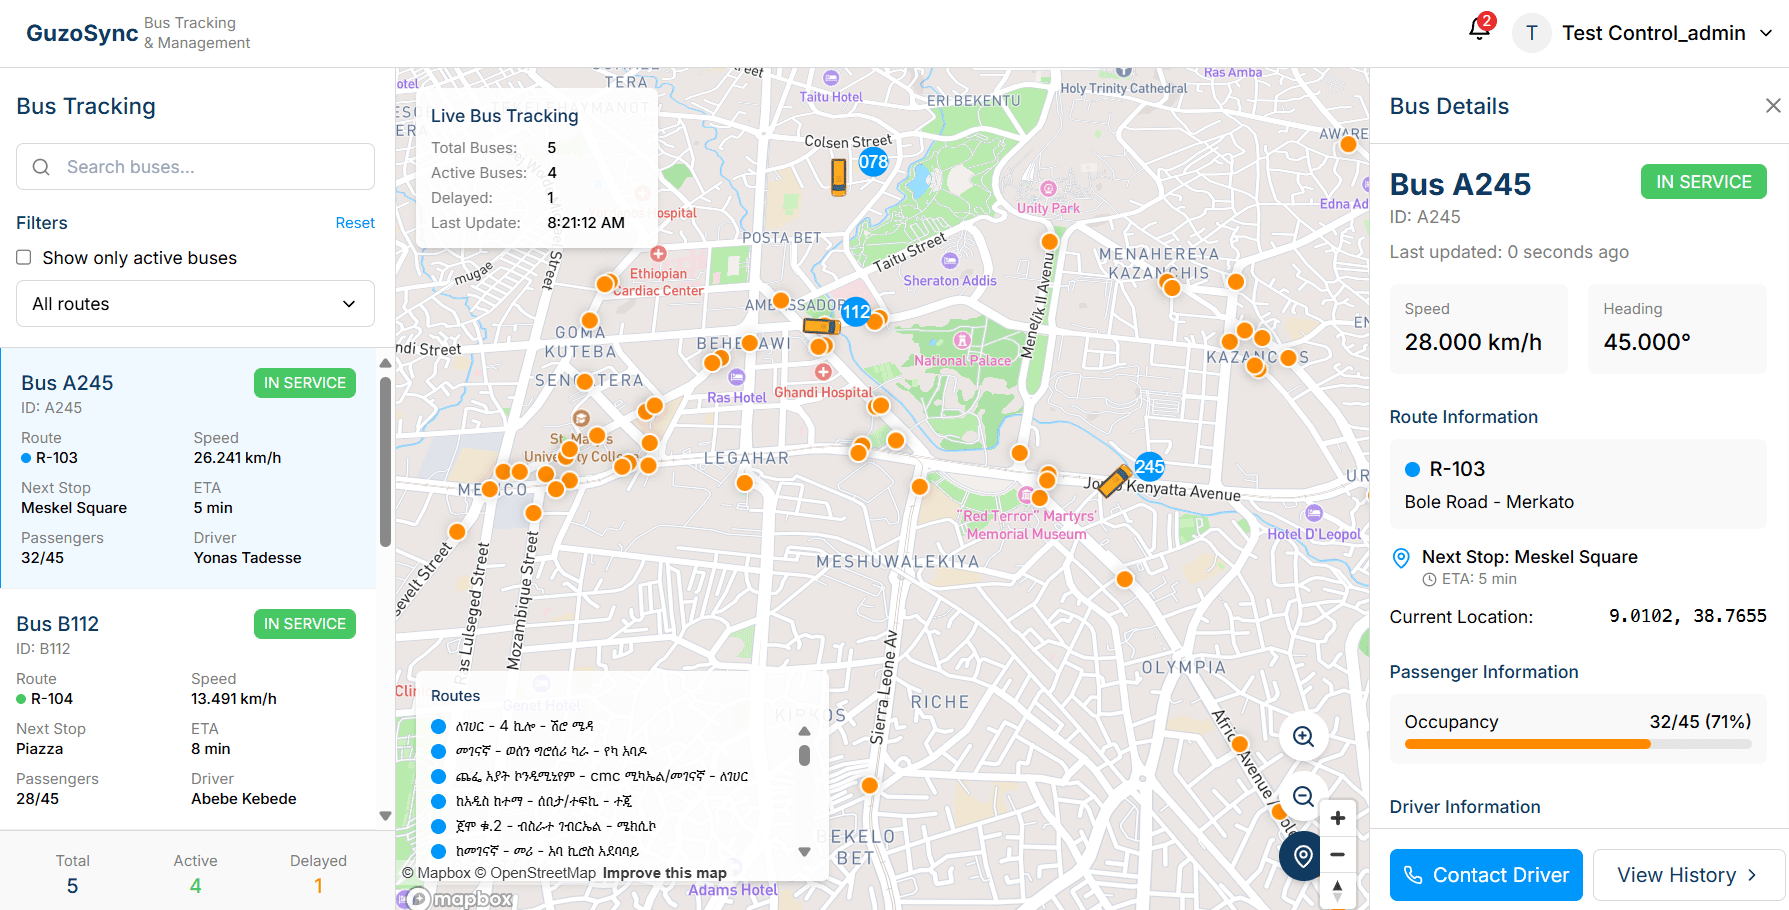Viewport: 1789px width, 910px height.
Task: Open View History
Action: (x=1687, y=875)
